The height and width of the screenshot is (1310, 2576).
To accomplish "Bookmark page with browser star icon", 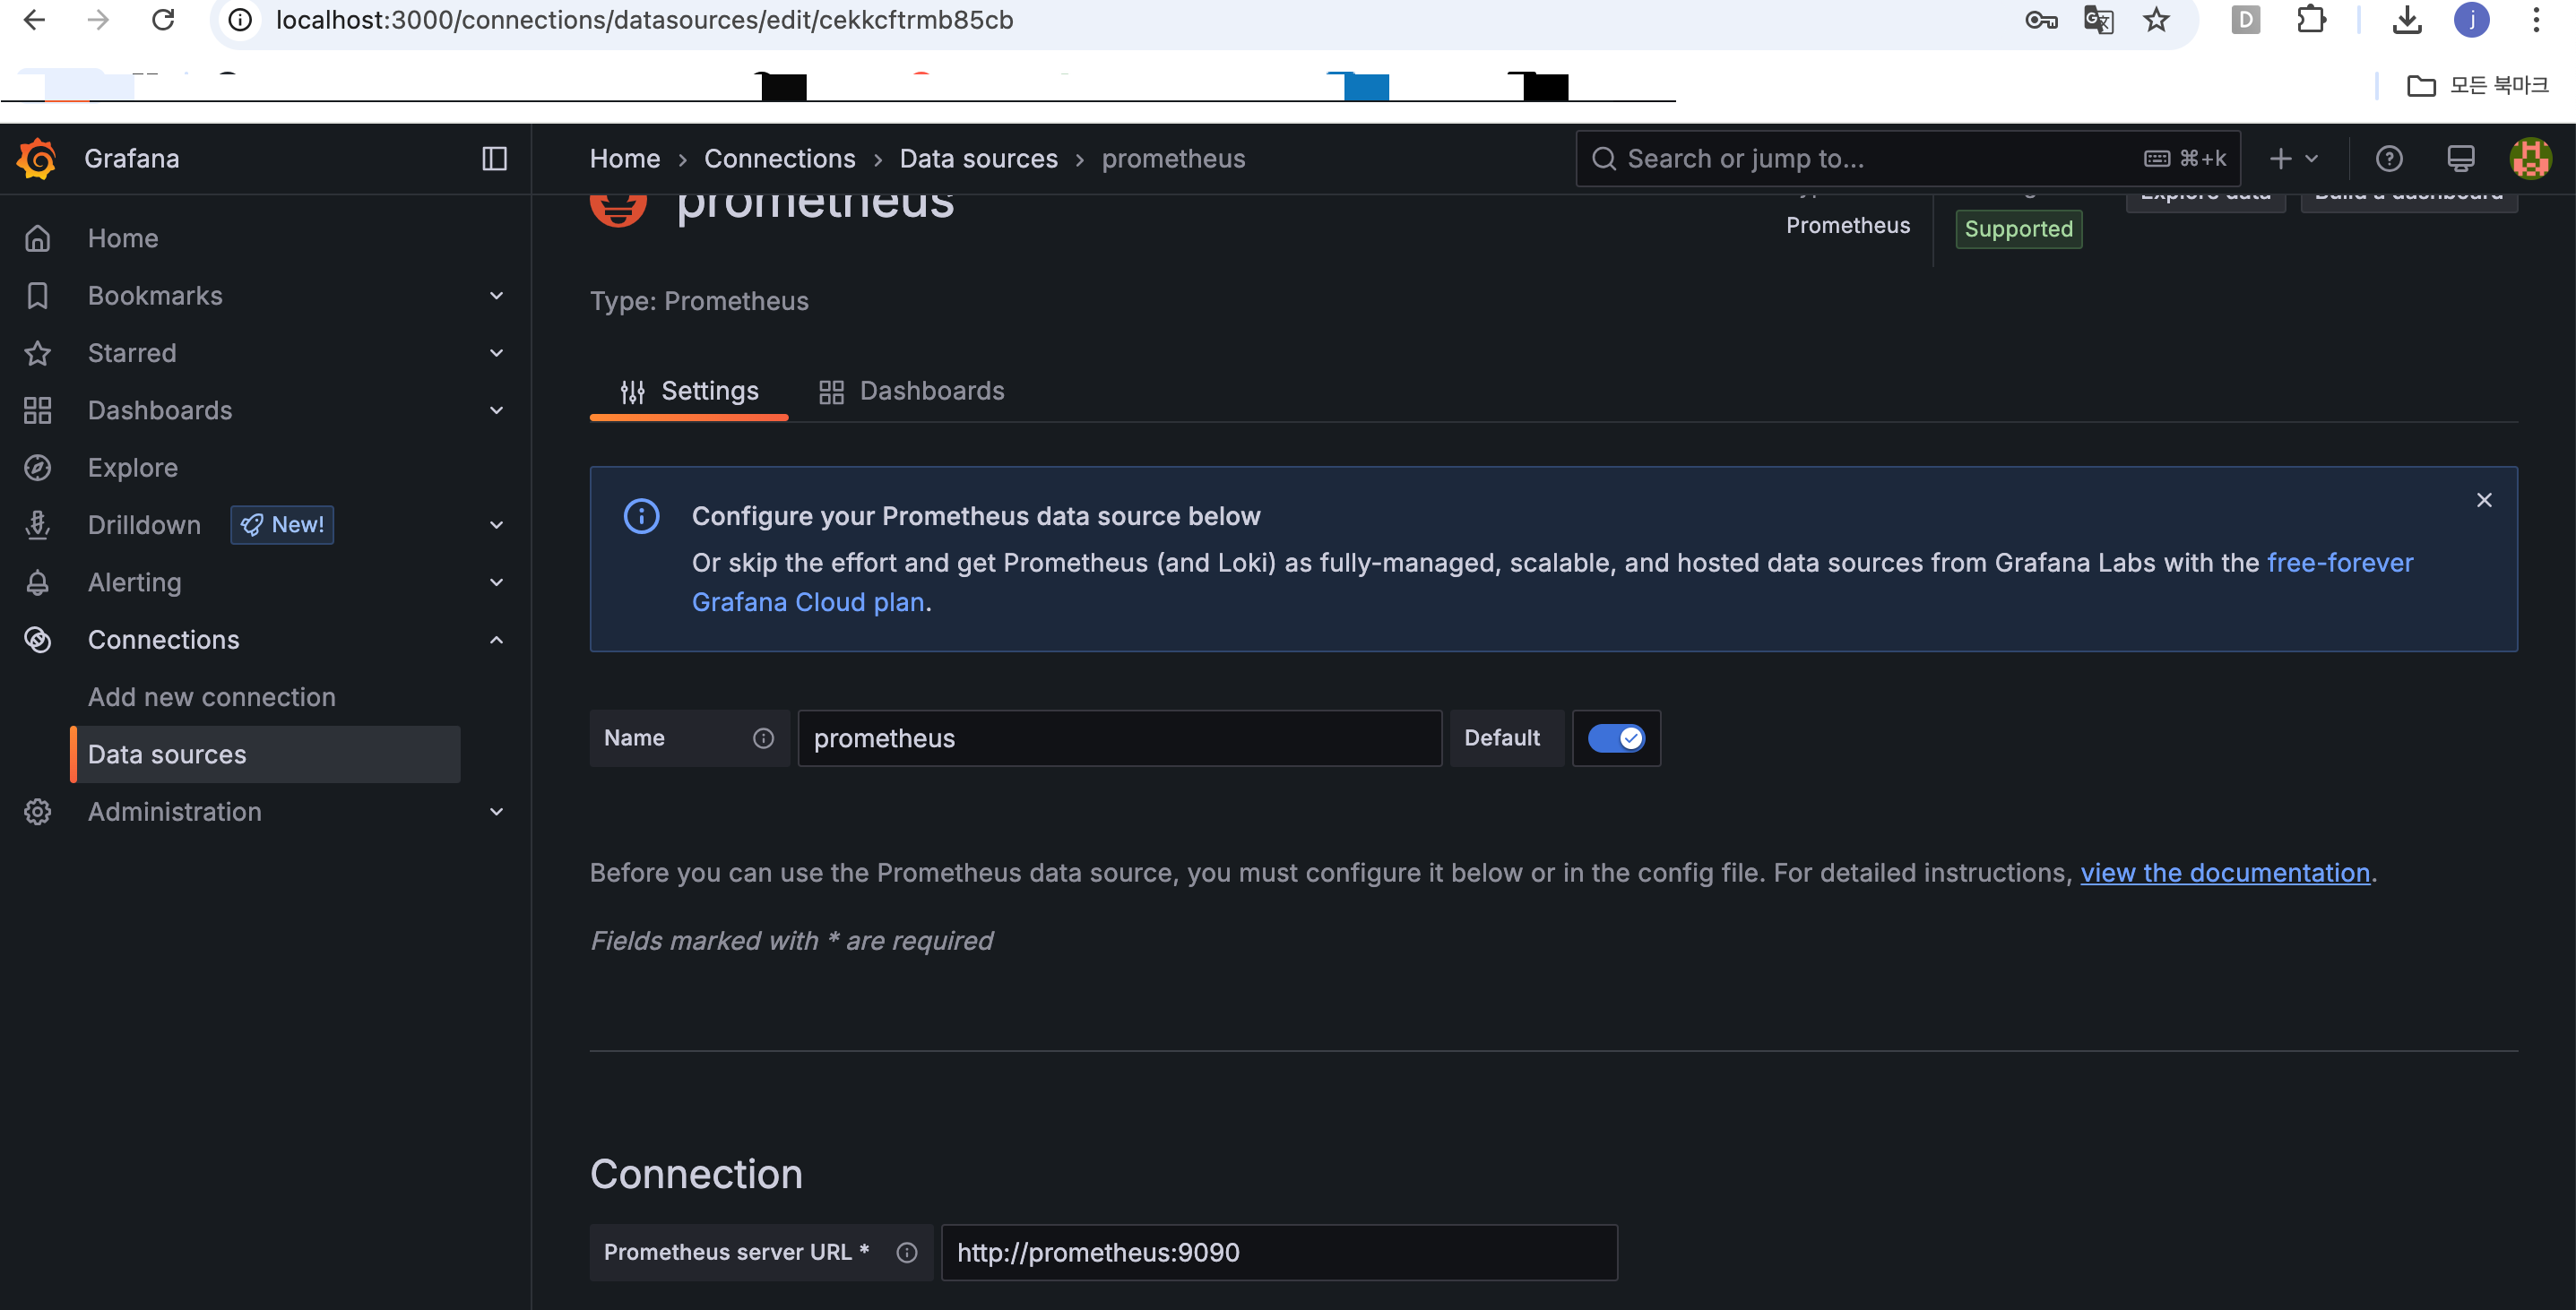I will 2156,20.
